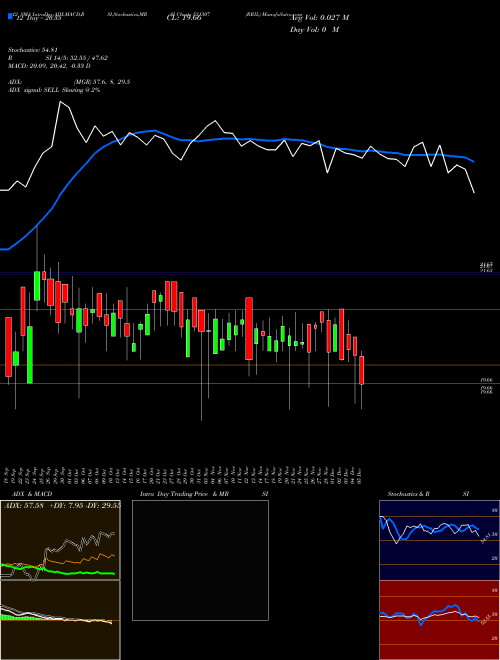This screenshot has height=660, width=500.
Task: Click the blue 12-day SMA legend square
Action: [x=10, y=16]
